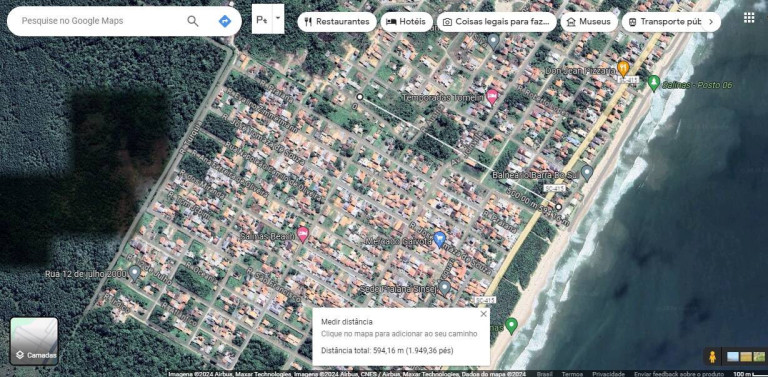The height and width of the screenshot is (377, 768).
Task: Open the Brasil link in footer
Action: coord(545,374)
